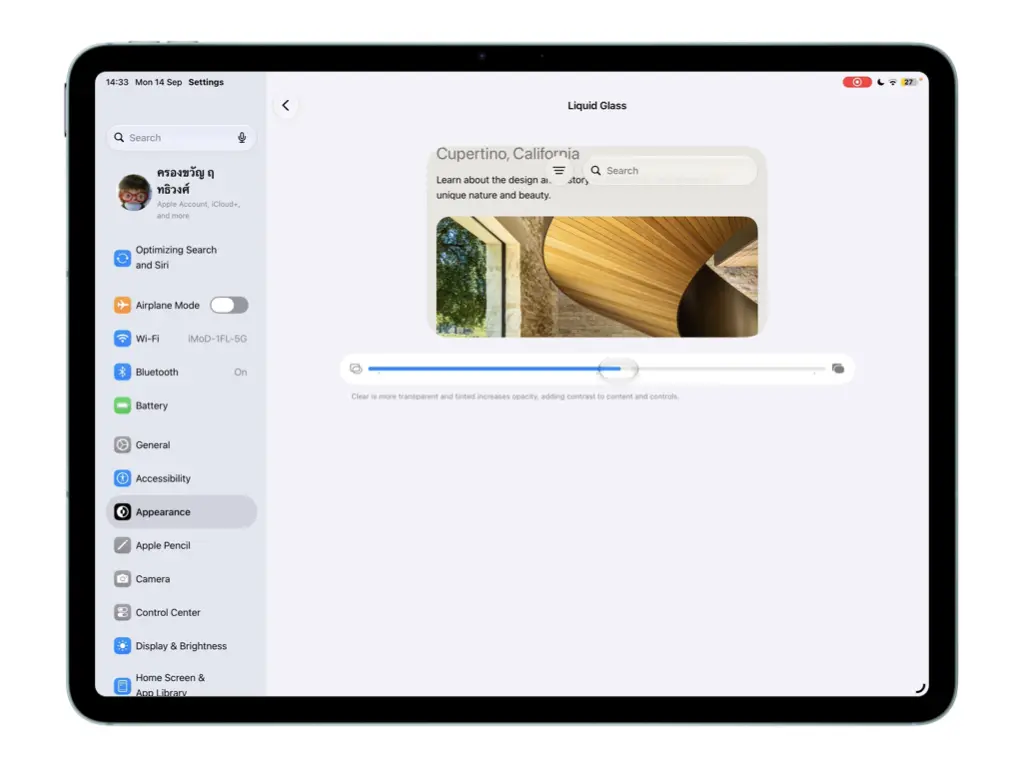Viewport: 1024px width, 768px height.
Task: Go back with the chevron button
Action: point(285,105)
